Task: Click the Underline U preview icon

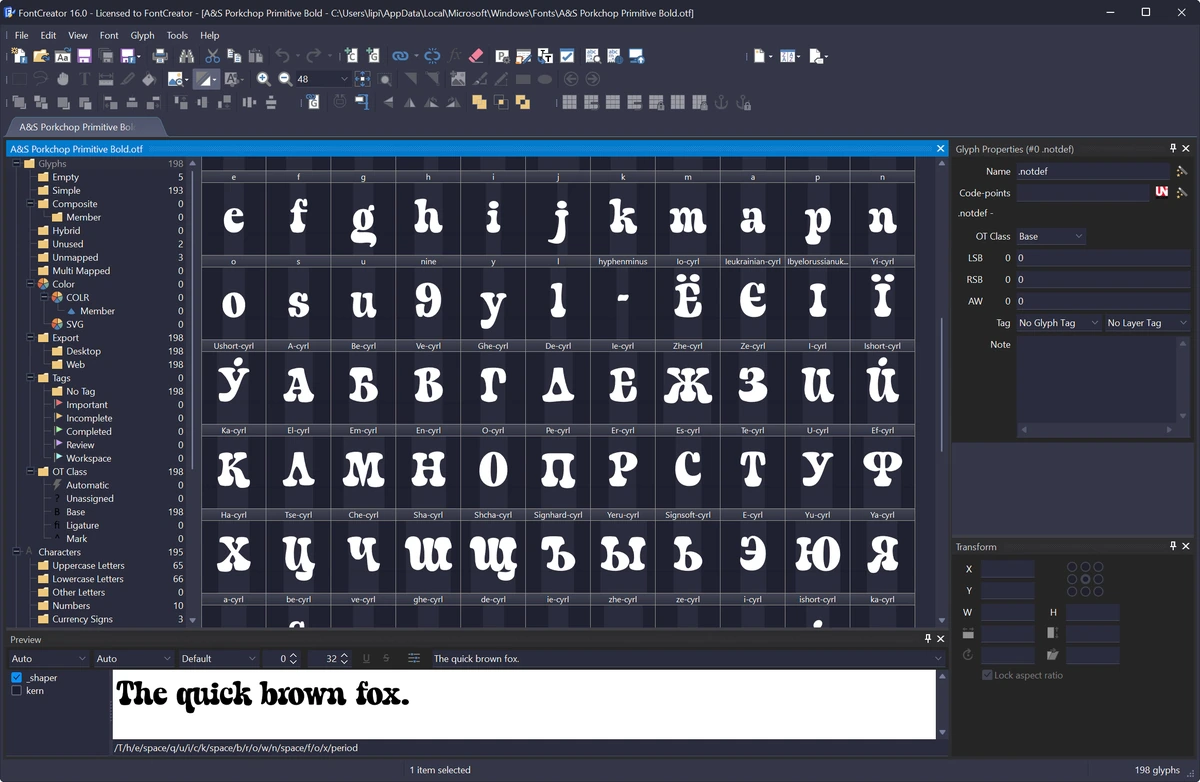Action: pos(367,658)
